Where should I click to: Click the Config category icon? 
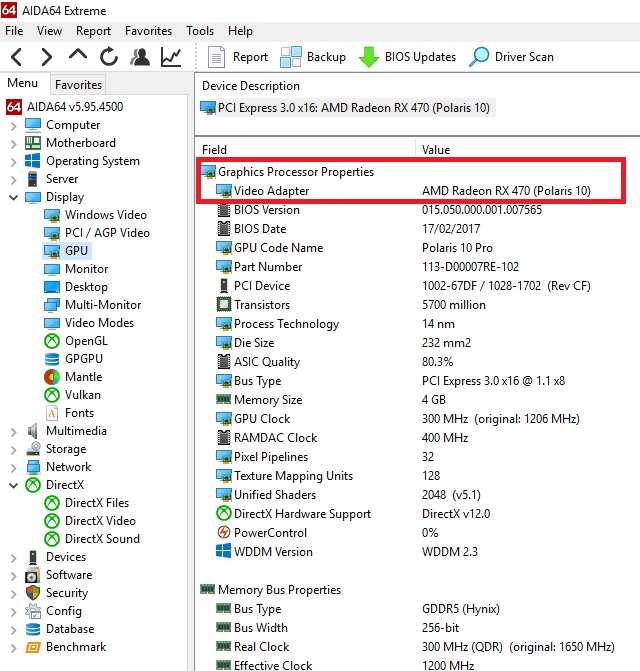pyautogui.click(x=33, y=611)
